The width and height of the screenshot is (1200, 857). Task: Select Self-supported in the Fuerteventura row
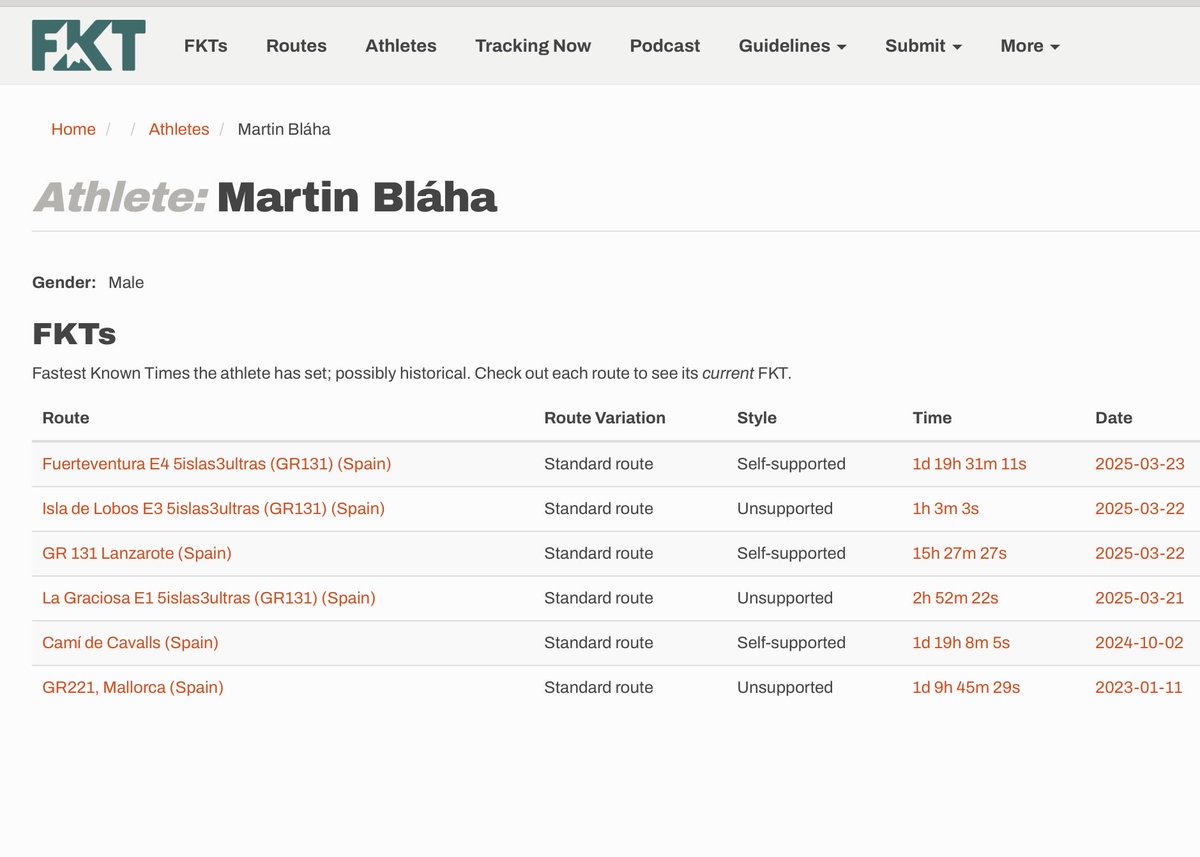(791, 464)
